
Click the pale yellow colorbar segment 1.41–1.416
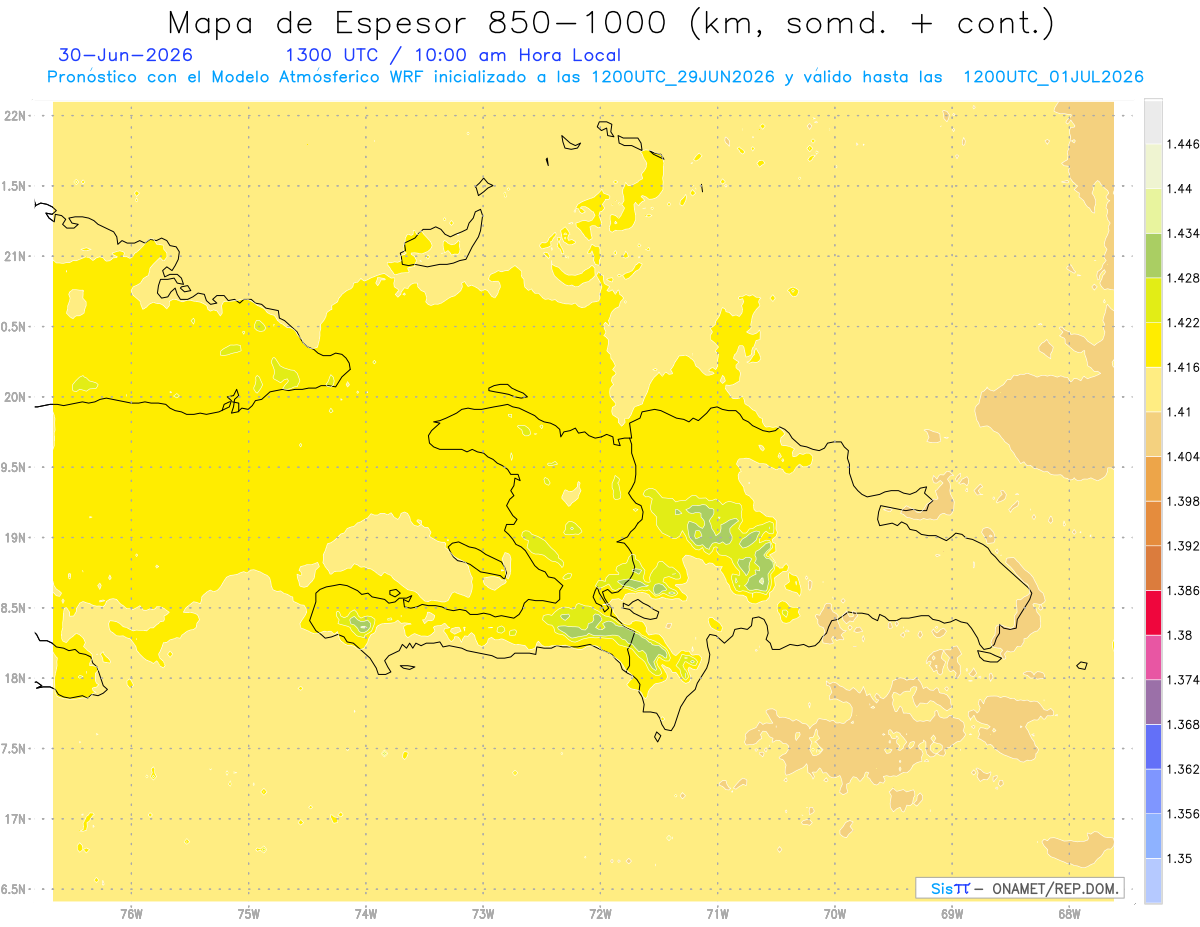(x=1153, y=389)
